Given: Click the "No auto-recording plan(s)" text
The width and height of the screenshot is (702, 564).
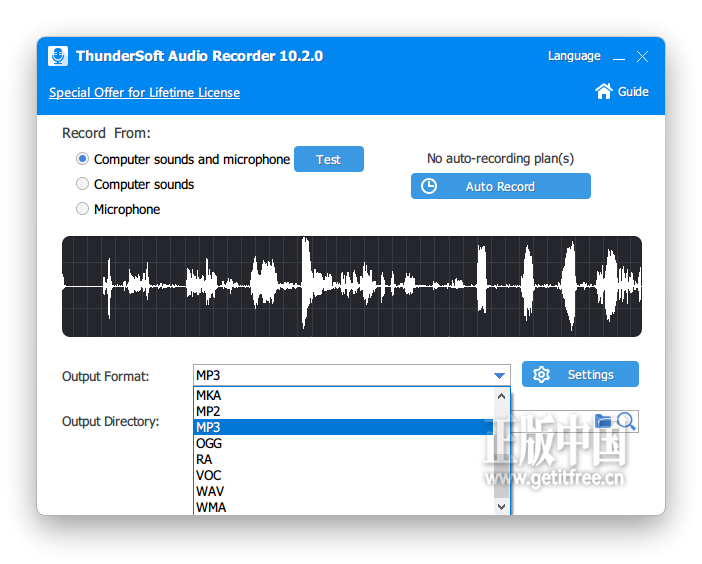Looking at the screenshot, I should coord(501,158).
